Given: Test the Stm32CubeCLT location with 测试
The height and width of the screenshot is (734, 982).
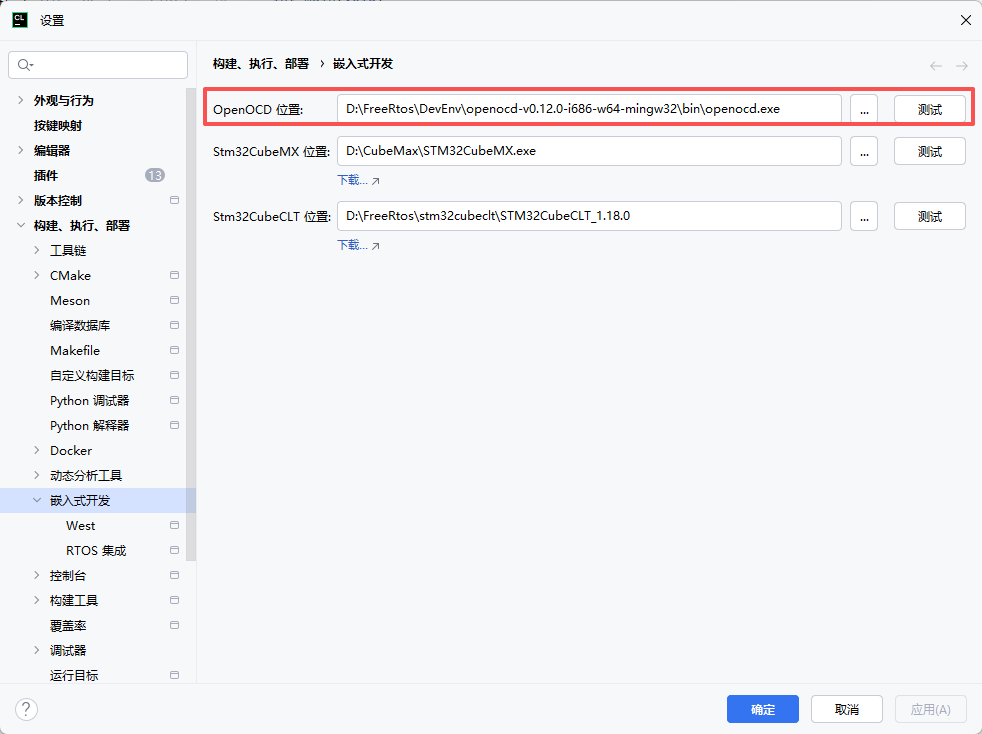Looking at the screenshot, I should coord(930,216).
